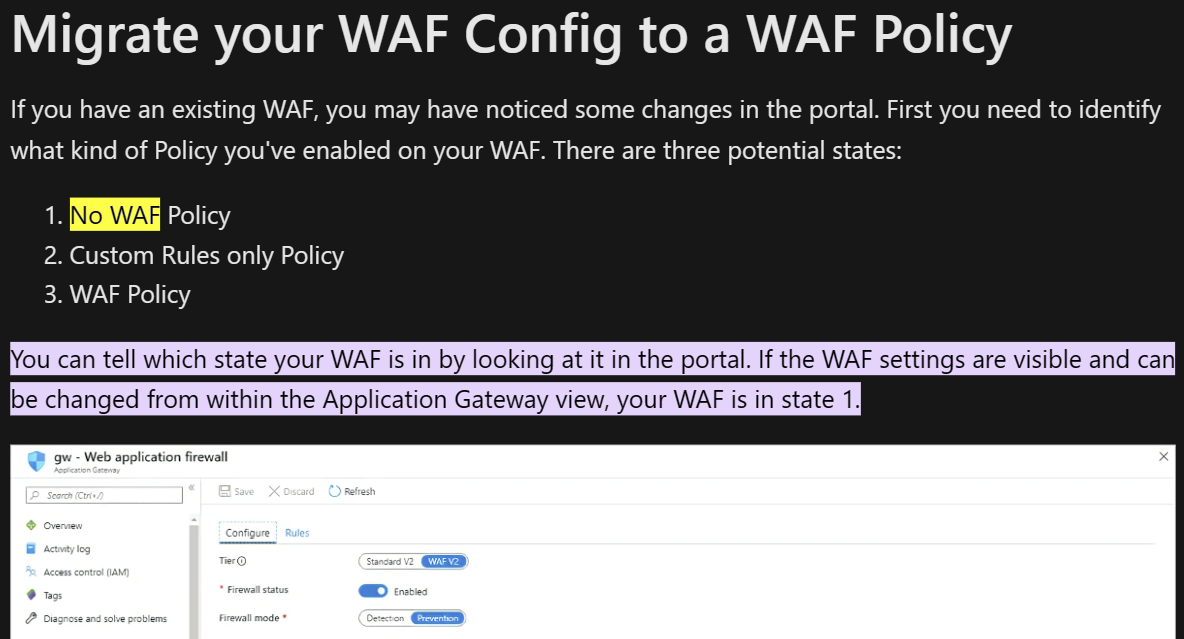The height and width of the screenshot is (639, 1184).
Task: Toggle the Firewall status switch
Action: [x=373, y=591]
